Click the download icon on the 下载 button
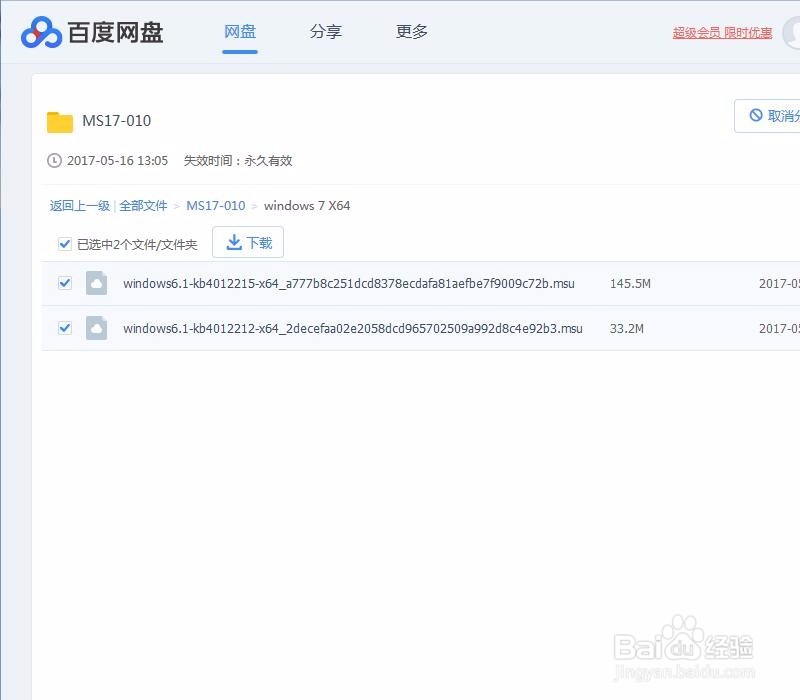Viewport: 800px width, 700px height. pos(236,241)
